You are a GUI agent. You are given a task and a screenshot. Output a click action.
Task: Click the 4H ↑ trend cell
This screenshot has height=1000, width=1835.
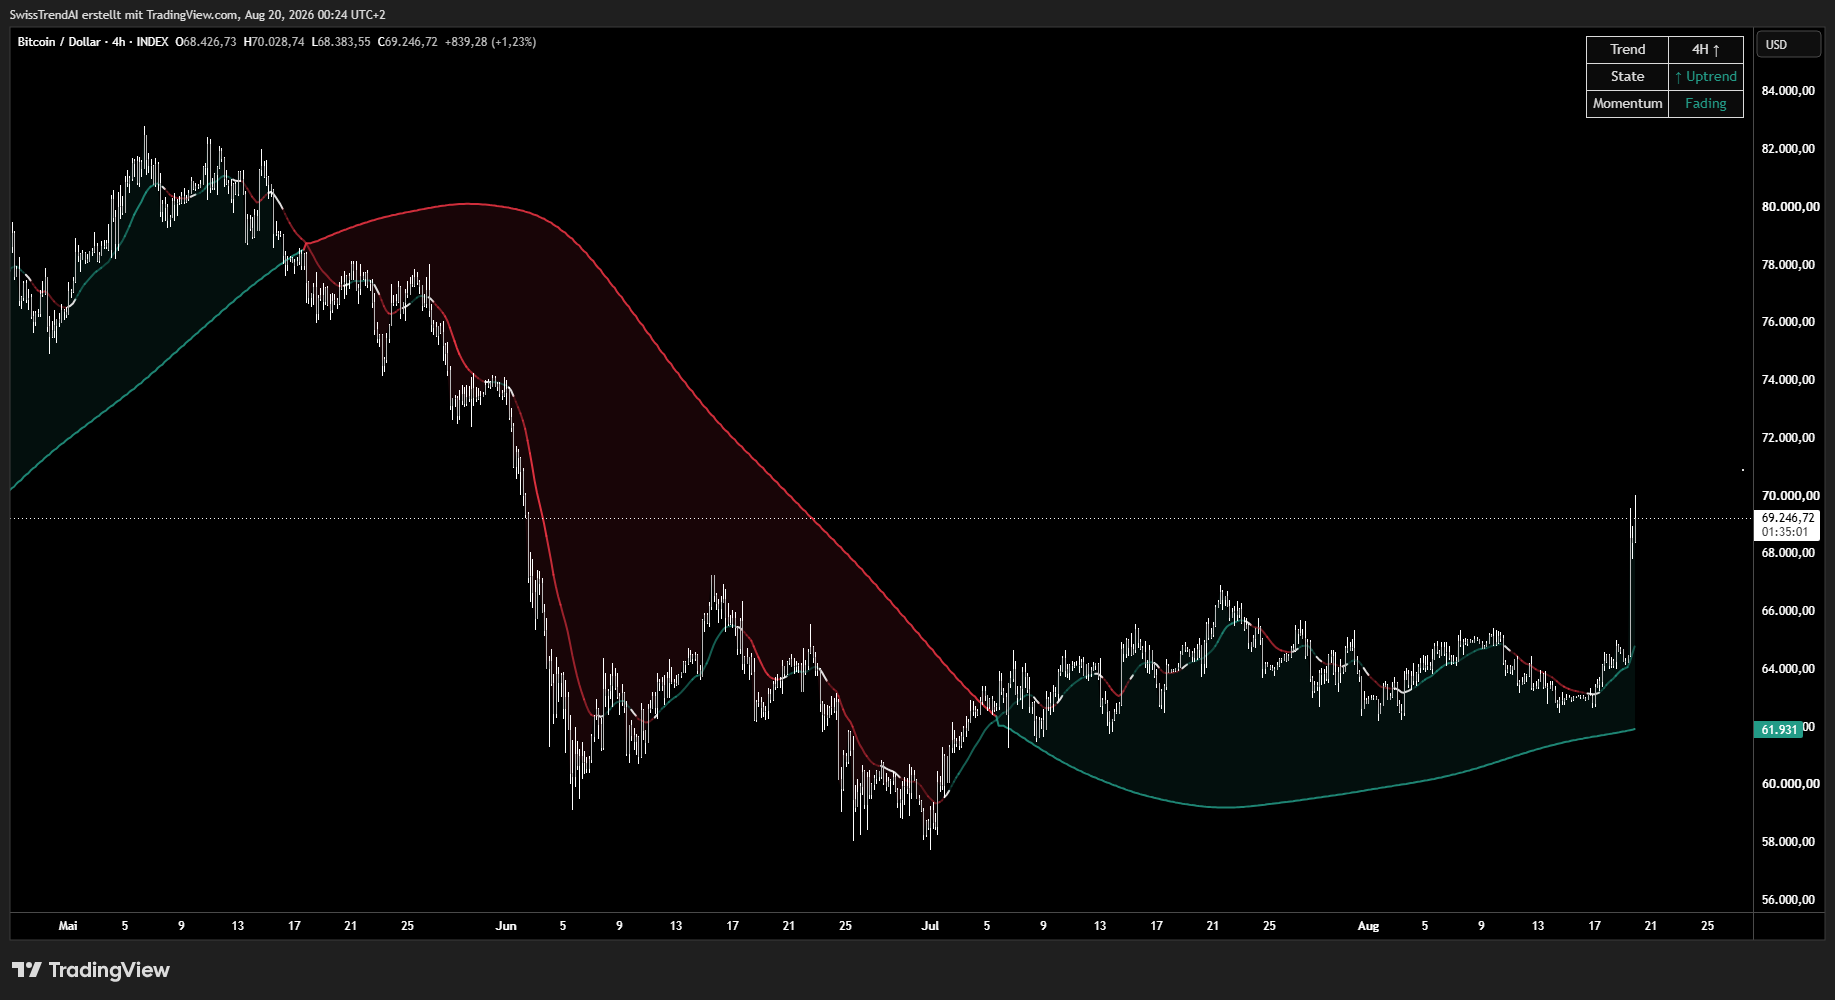(x=1706, y=50)
